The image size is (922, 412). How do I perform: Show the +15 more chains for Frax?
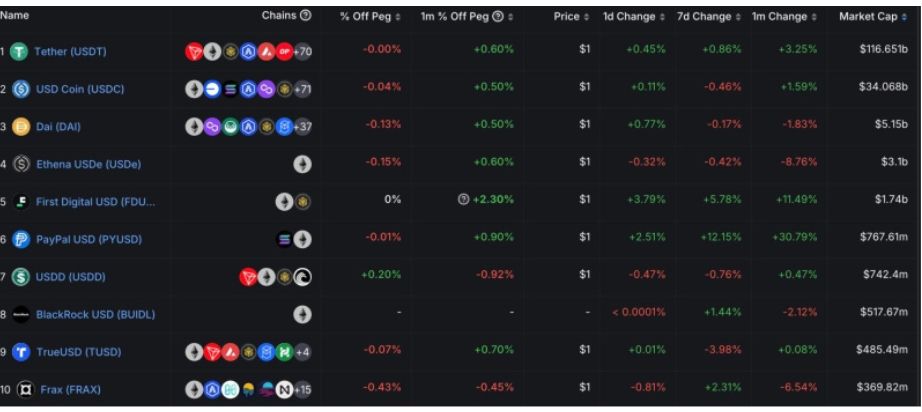tap(302, 388)
